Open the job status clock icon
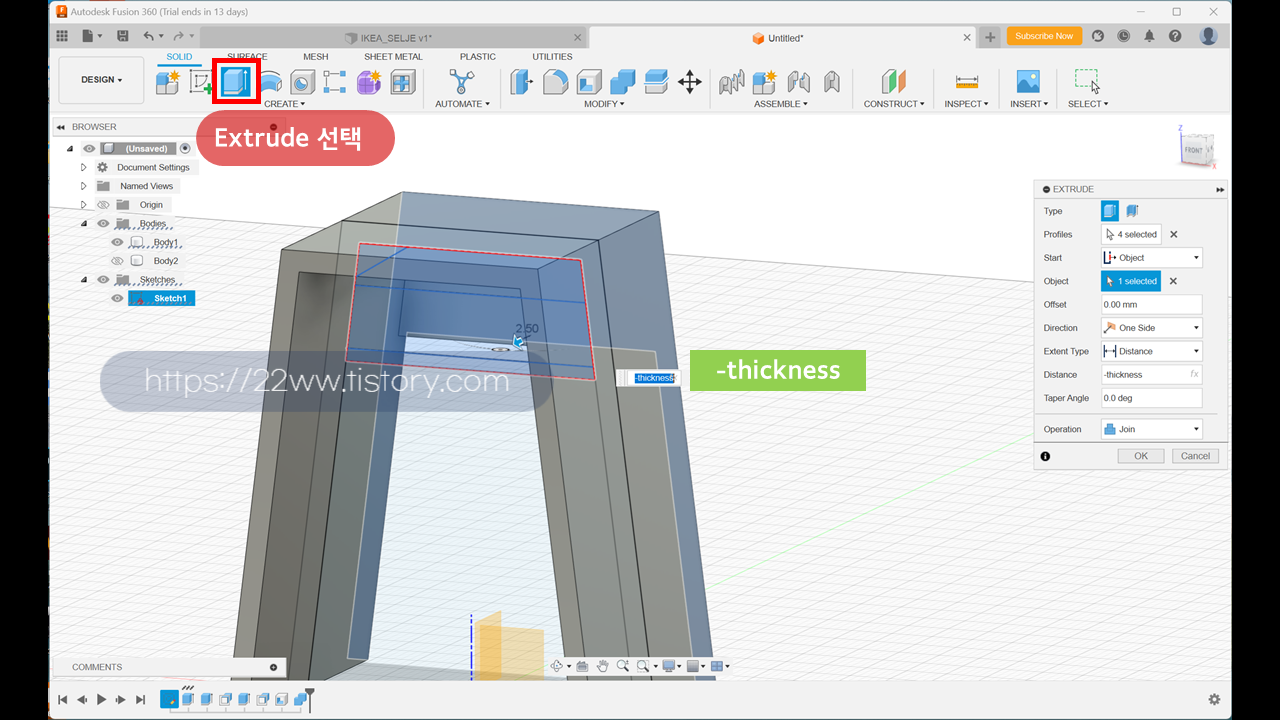Image resolution: width=1280 pixels, height=720 pixels. click(1123, 36)
